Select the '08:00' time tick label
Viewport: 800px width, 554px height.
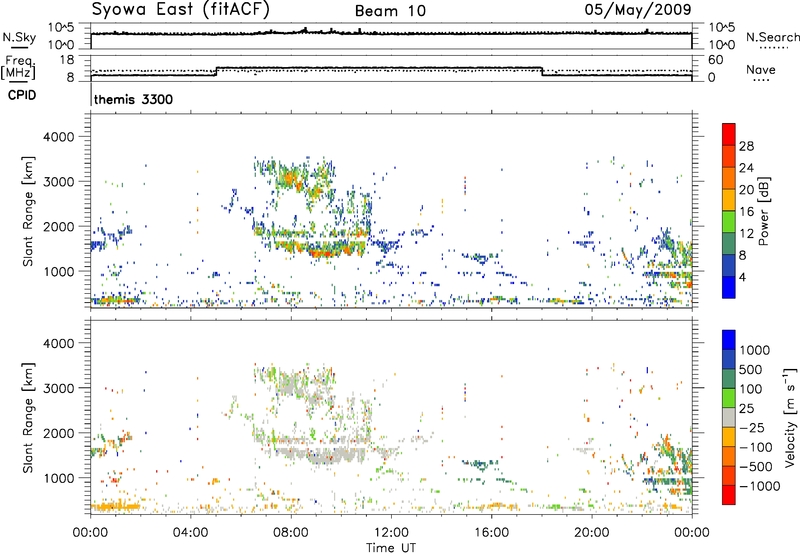pyautogui.click(x=291, y=533)
